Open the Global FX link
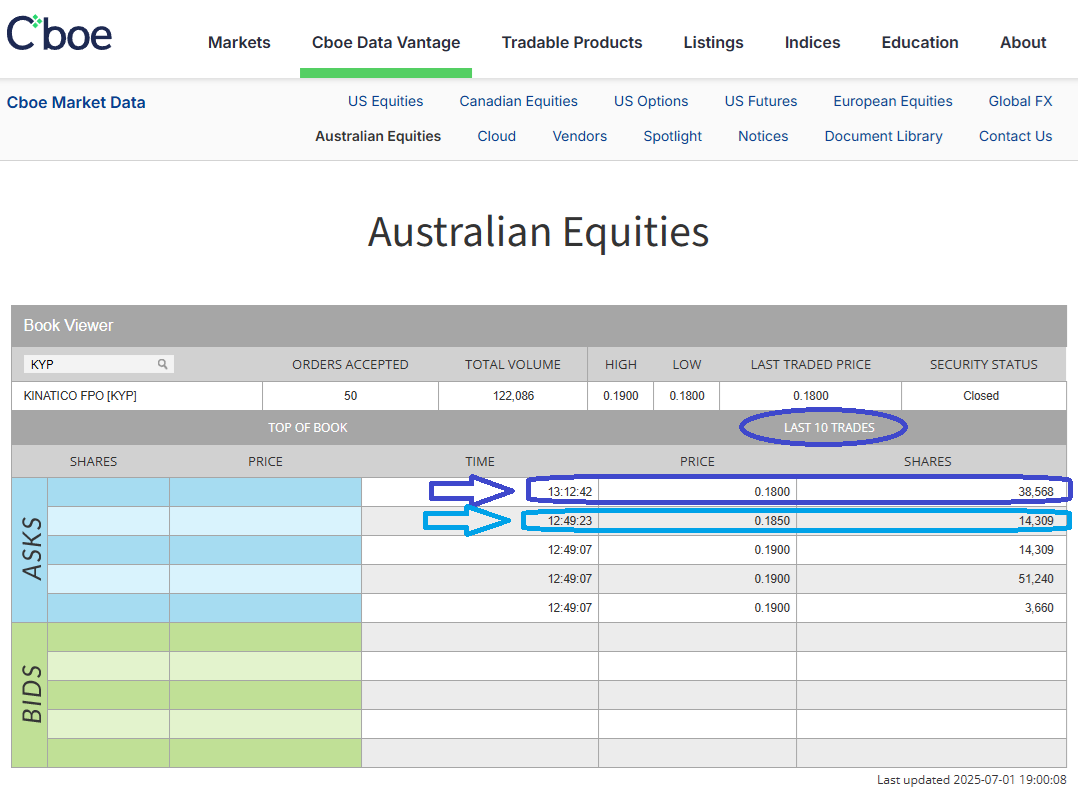The width and height of the screenshot is (1078, 793). click(1020, 101)
